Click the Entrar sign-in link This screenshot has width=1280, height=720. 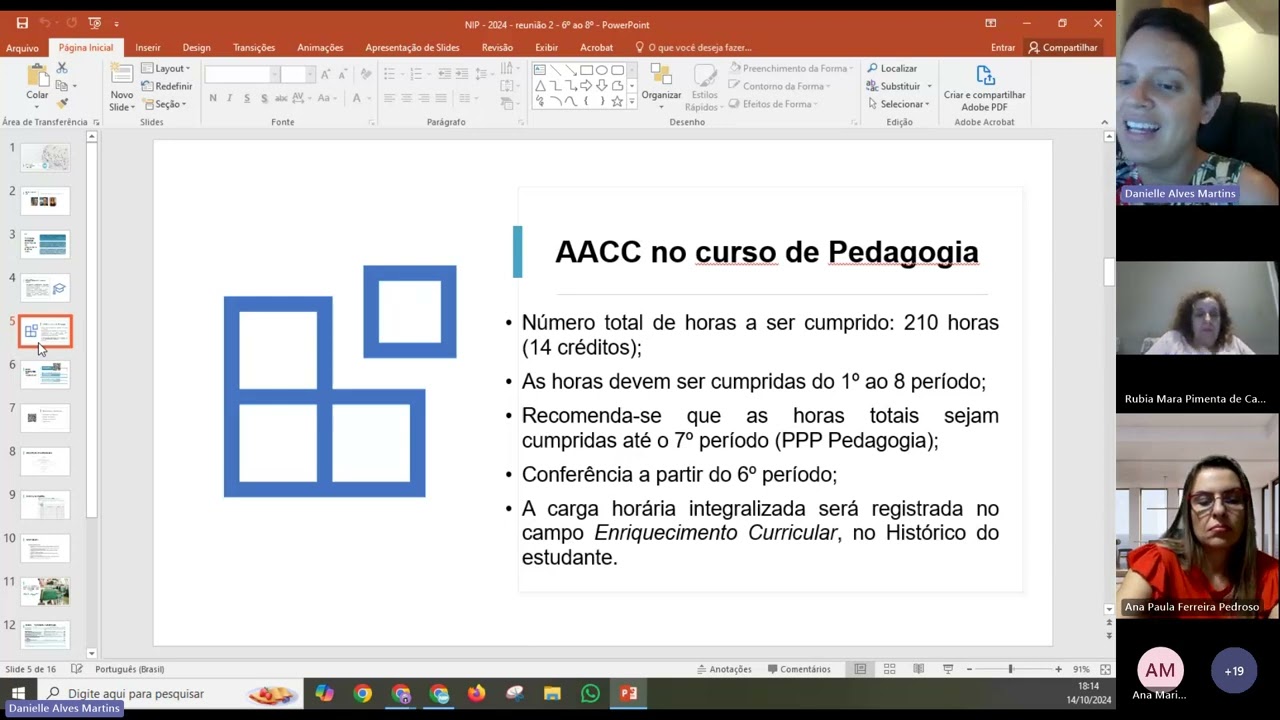pyautogui.click(x=1003, y=47)
